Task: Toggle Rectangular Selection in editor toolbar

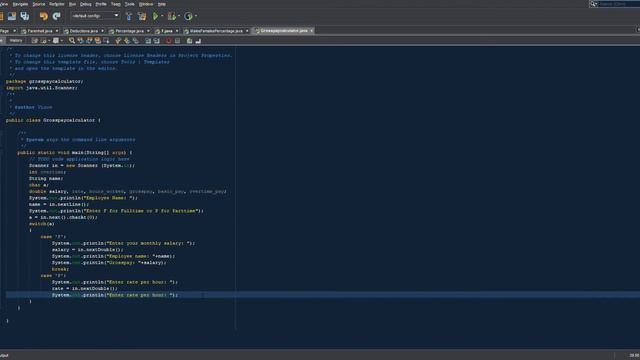Action: (x=106, y=40)
